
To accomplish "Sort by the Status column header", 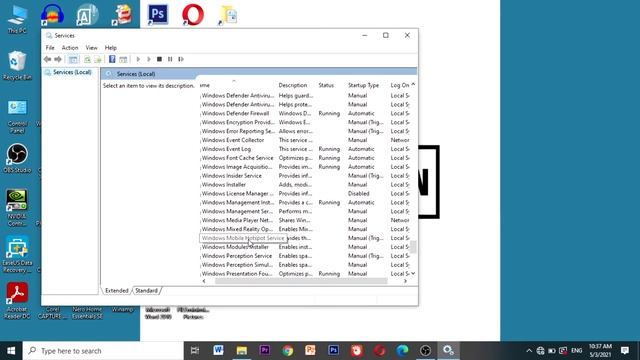I will point(326,85).
